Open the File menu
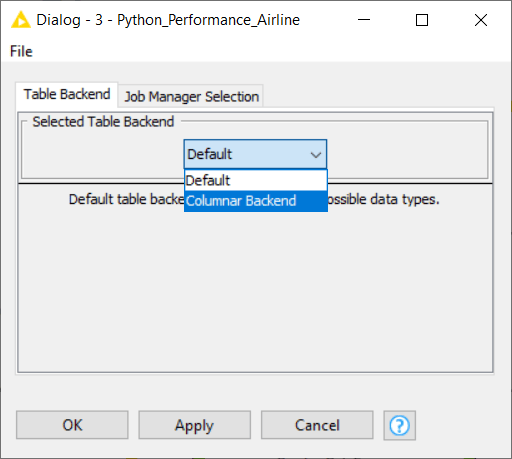Viewport: 512px width, 459px height. (21, 52)
